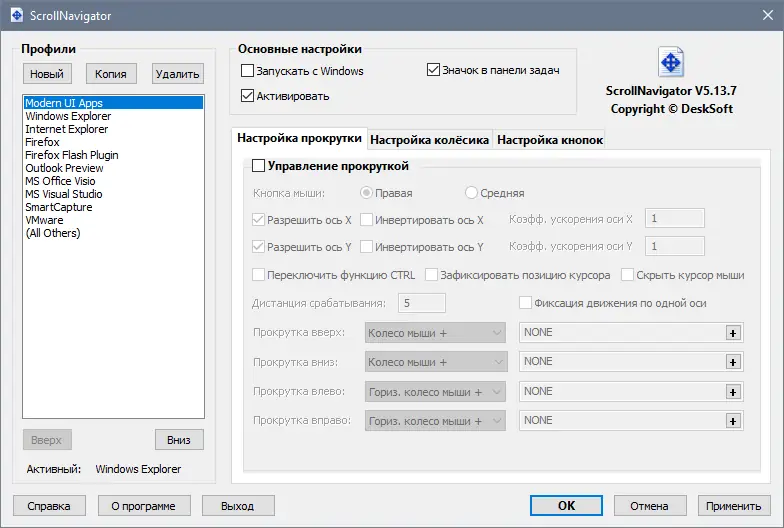This screenshot has width=784, height=528.
Task: Click the Копия profile button
Action: [111, 74]
